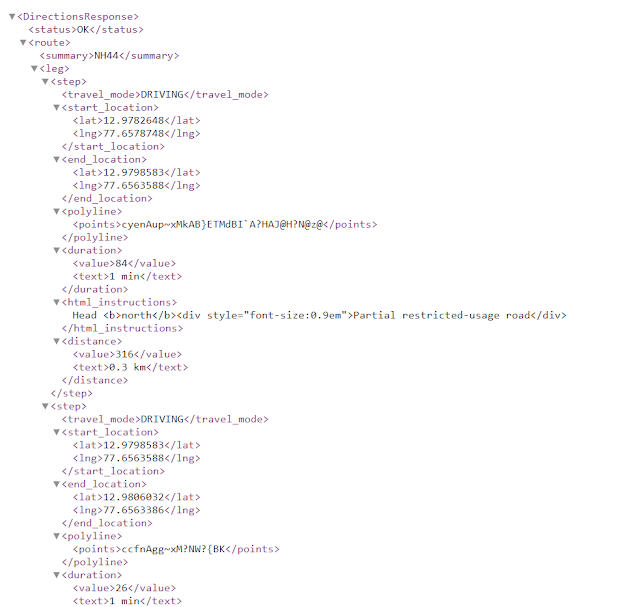Collapse the distance node triangle

point(57,341)
